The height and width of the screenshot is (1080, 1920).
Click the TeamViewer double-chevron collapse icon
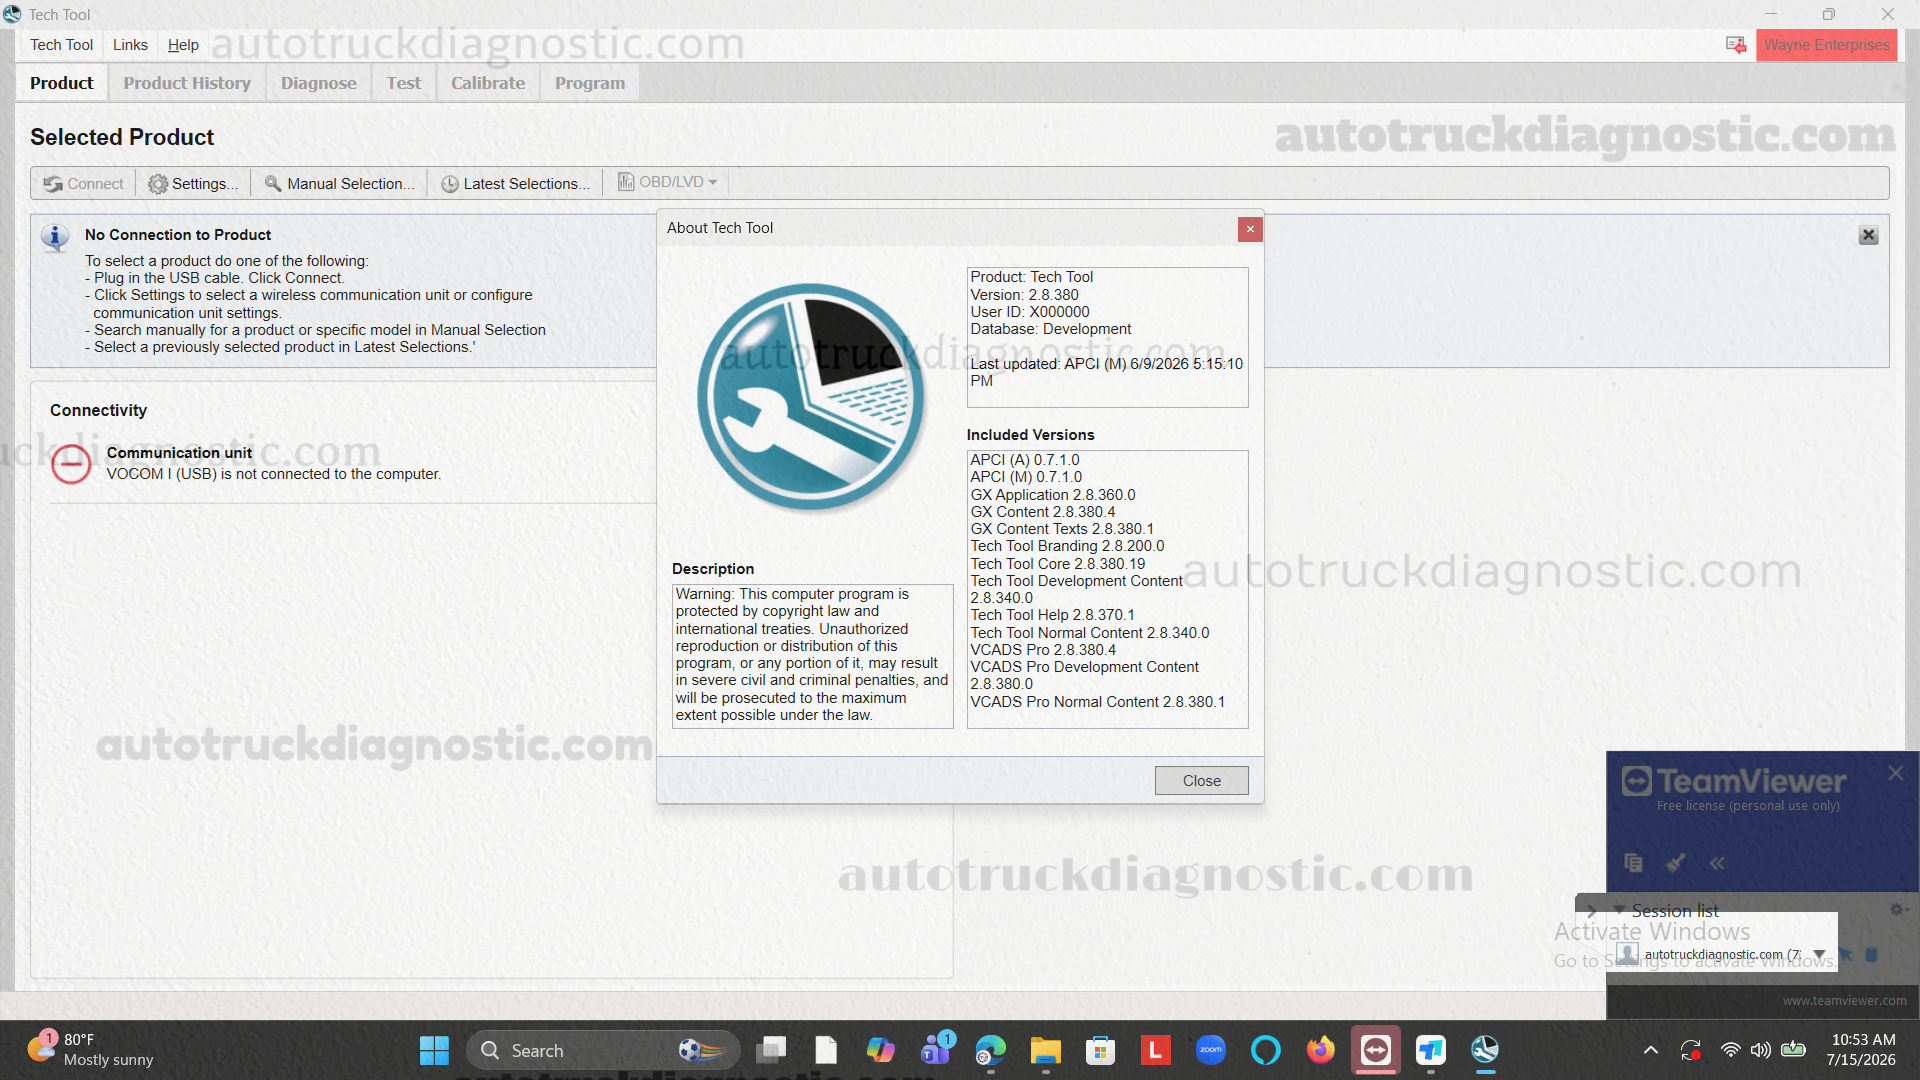pyautogui.click(x=1717, y=862)
